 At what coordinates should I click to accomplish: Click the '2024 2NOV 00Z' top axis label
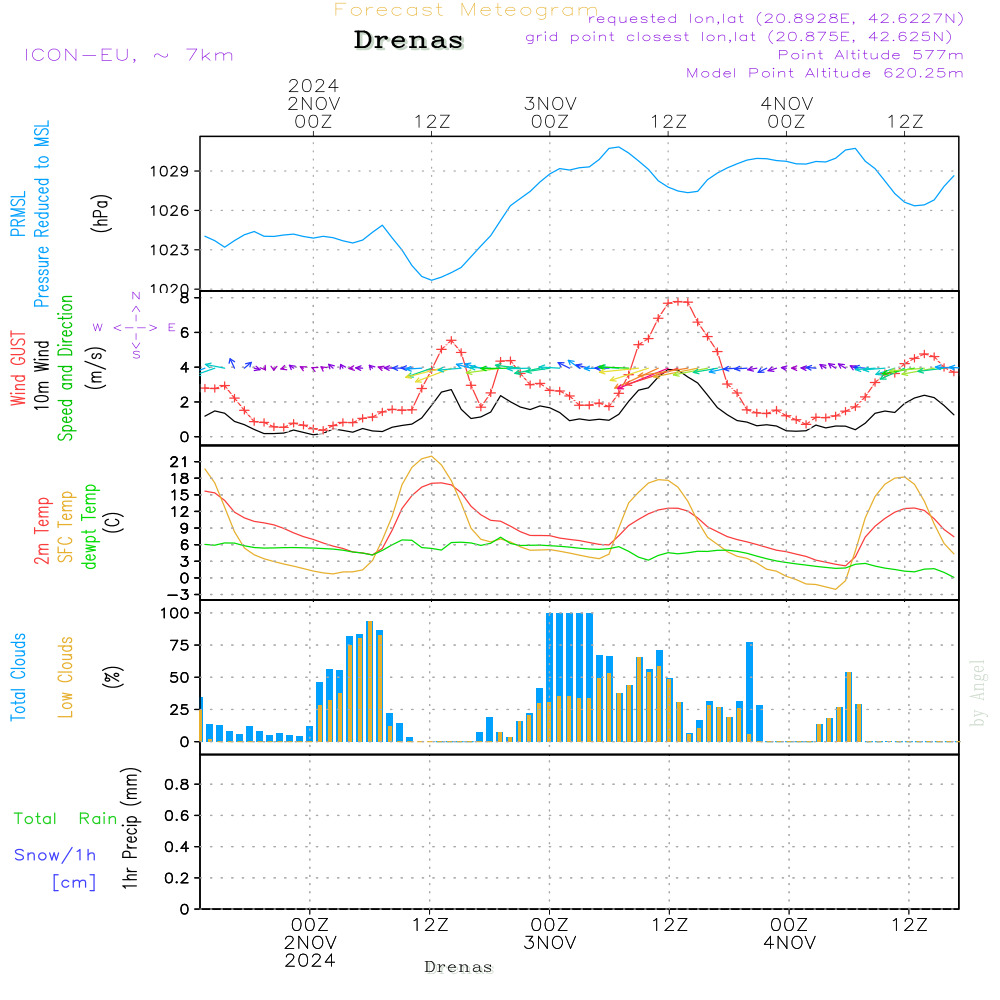tap(313, 103)
